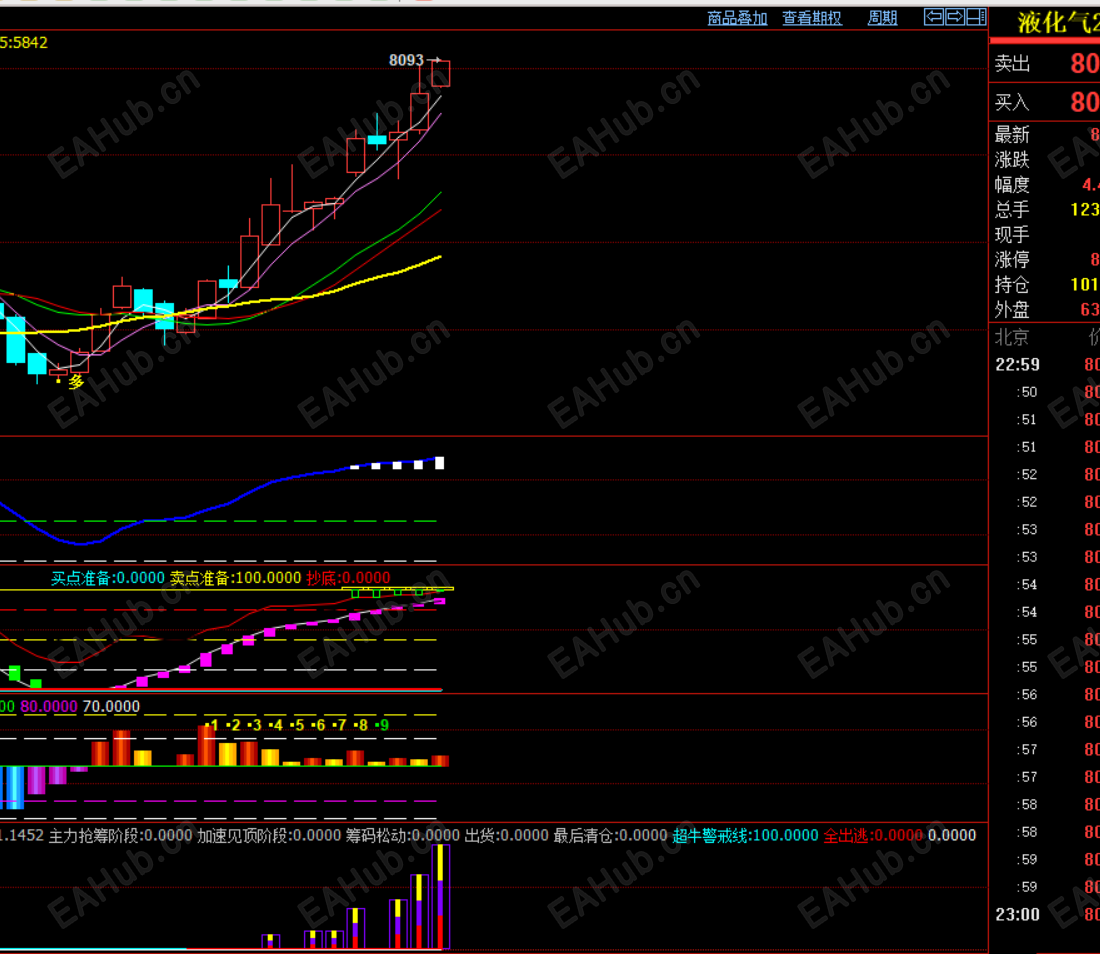Click the left arrow navigation icon
Viewport: 1100px width, 954px height.
click(x=934, y=17)
